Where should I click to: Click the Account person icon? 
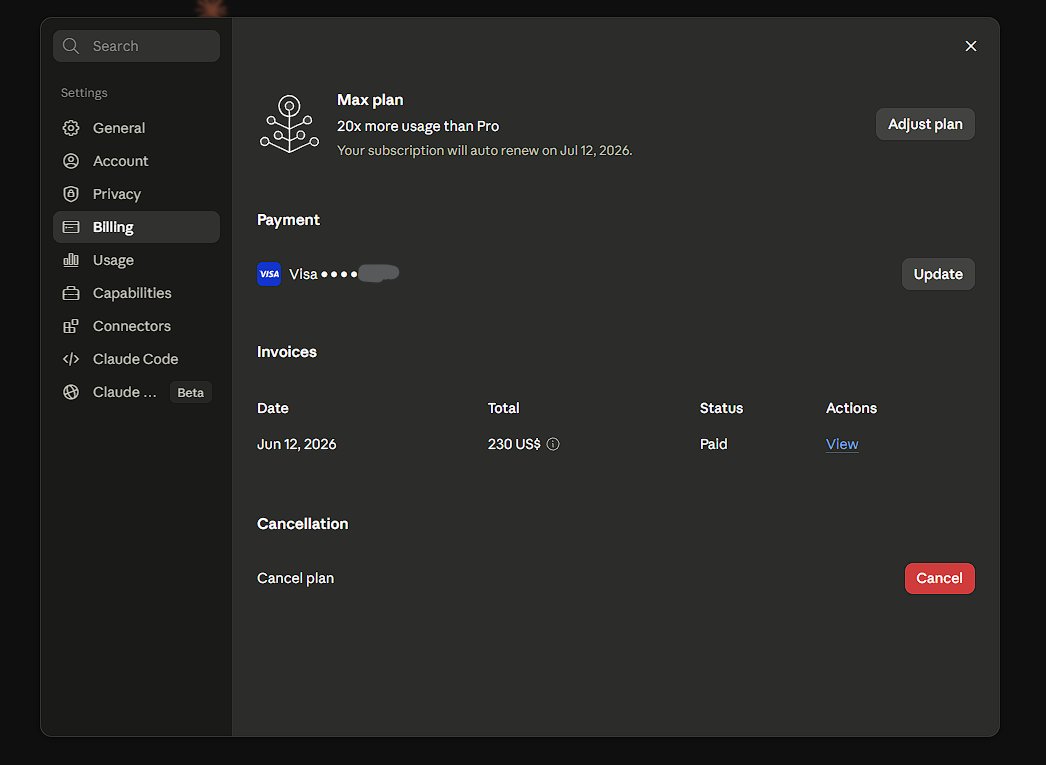pyautogui.click(x=71, y=161)
